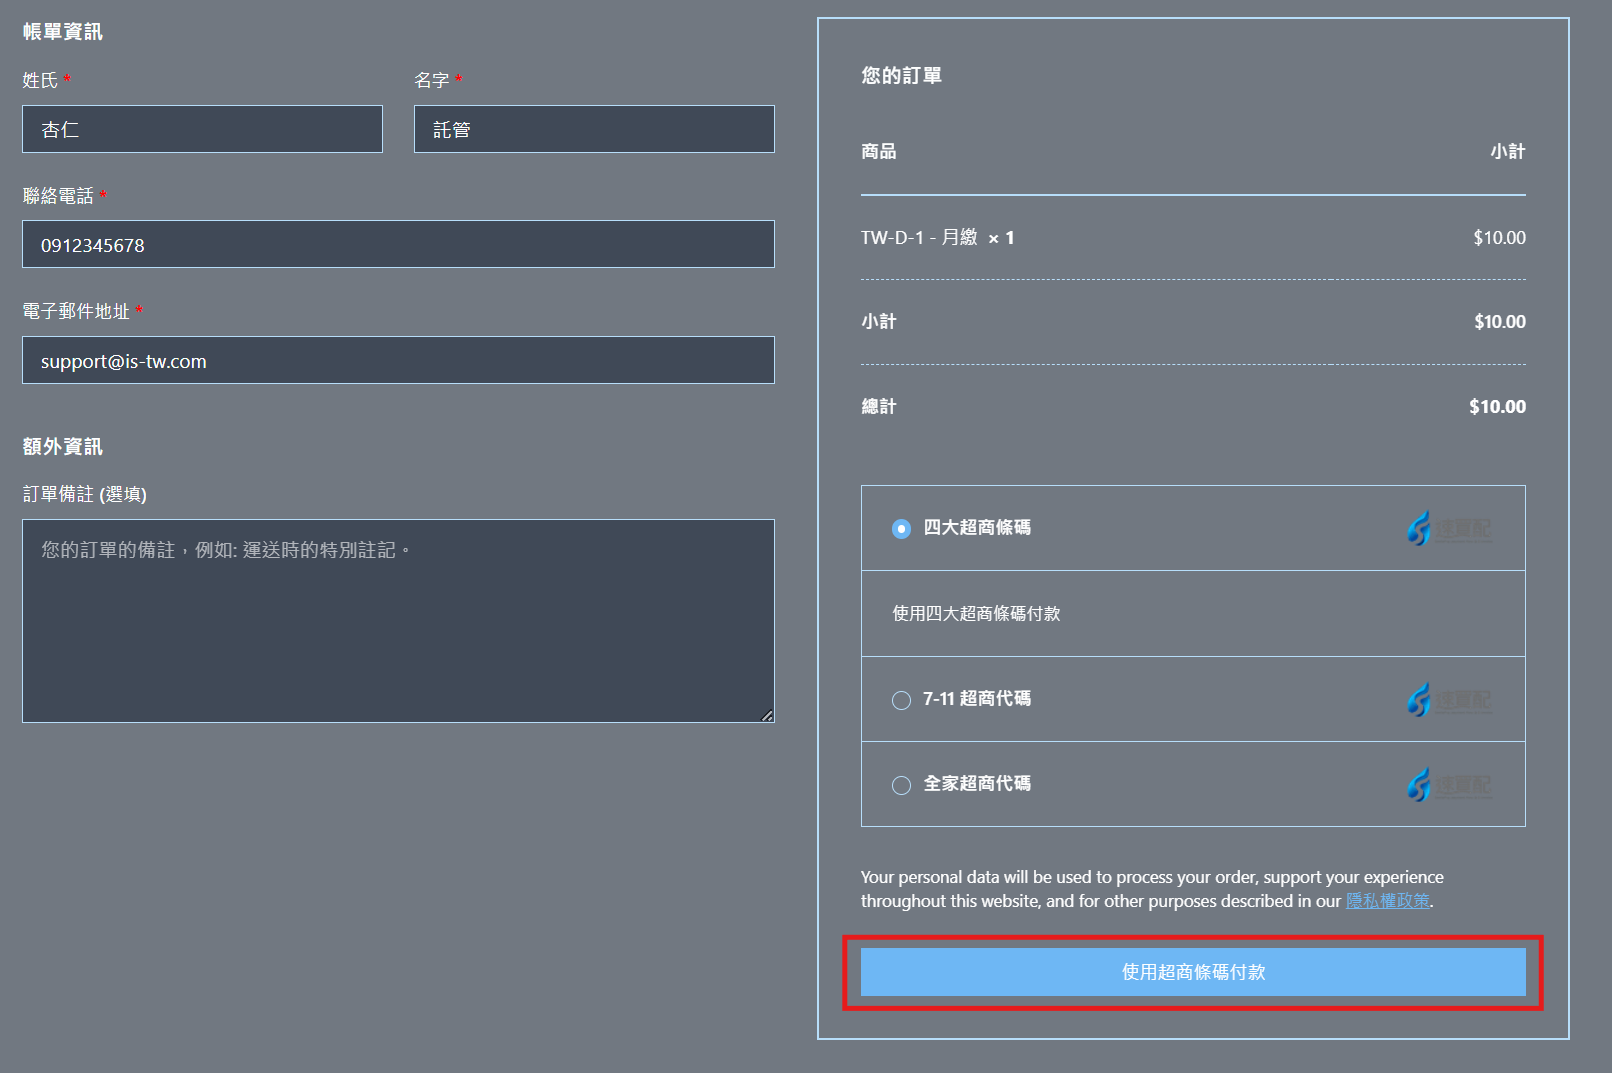This screenshot has height=1073, width=1612.
Task: Click the email field with support@is-tw.com
Action: click(398, 361)
